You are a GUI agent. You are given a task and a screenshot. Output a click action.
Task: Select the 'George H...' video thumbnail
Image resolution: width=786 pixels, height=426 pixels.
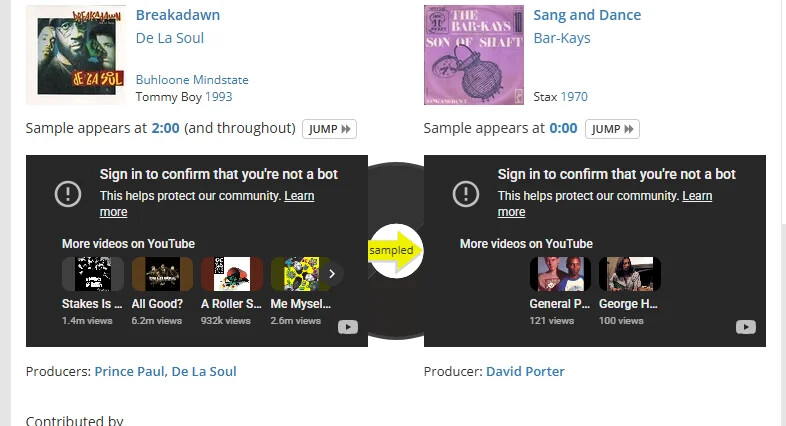[x=629, y=274]
